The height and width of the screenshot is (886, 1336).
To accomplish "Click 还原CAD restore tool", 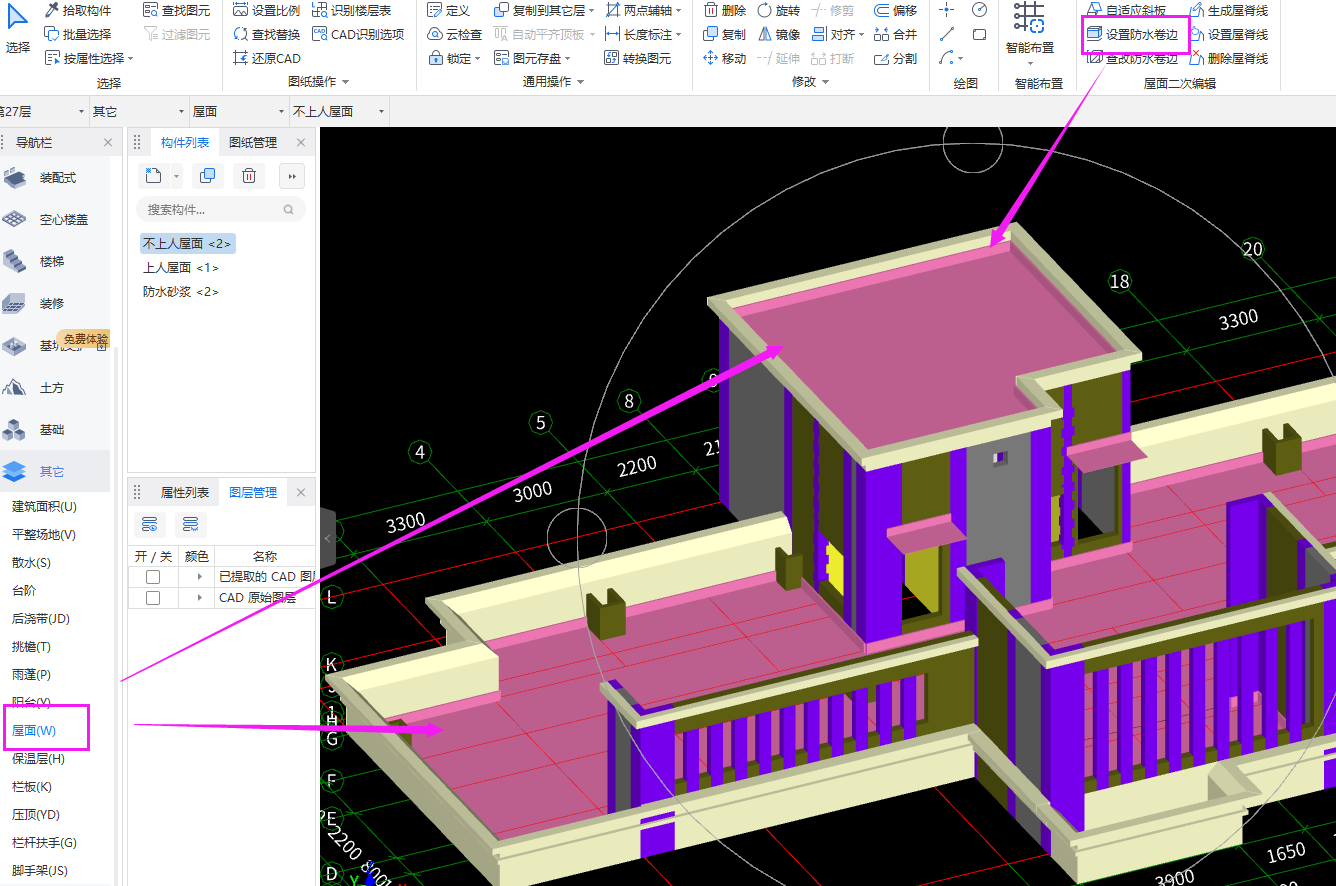I will point(266,58).
